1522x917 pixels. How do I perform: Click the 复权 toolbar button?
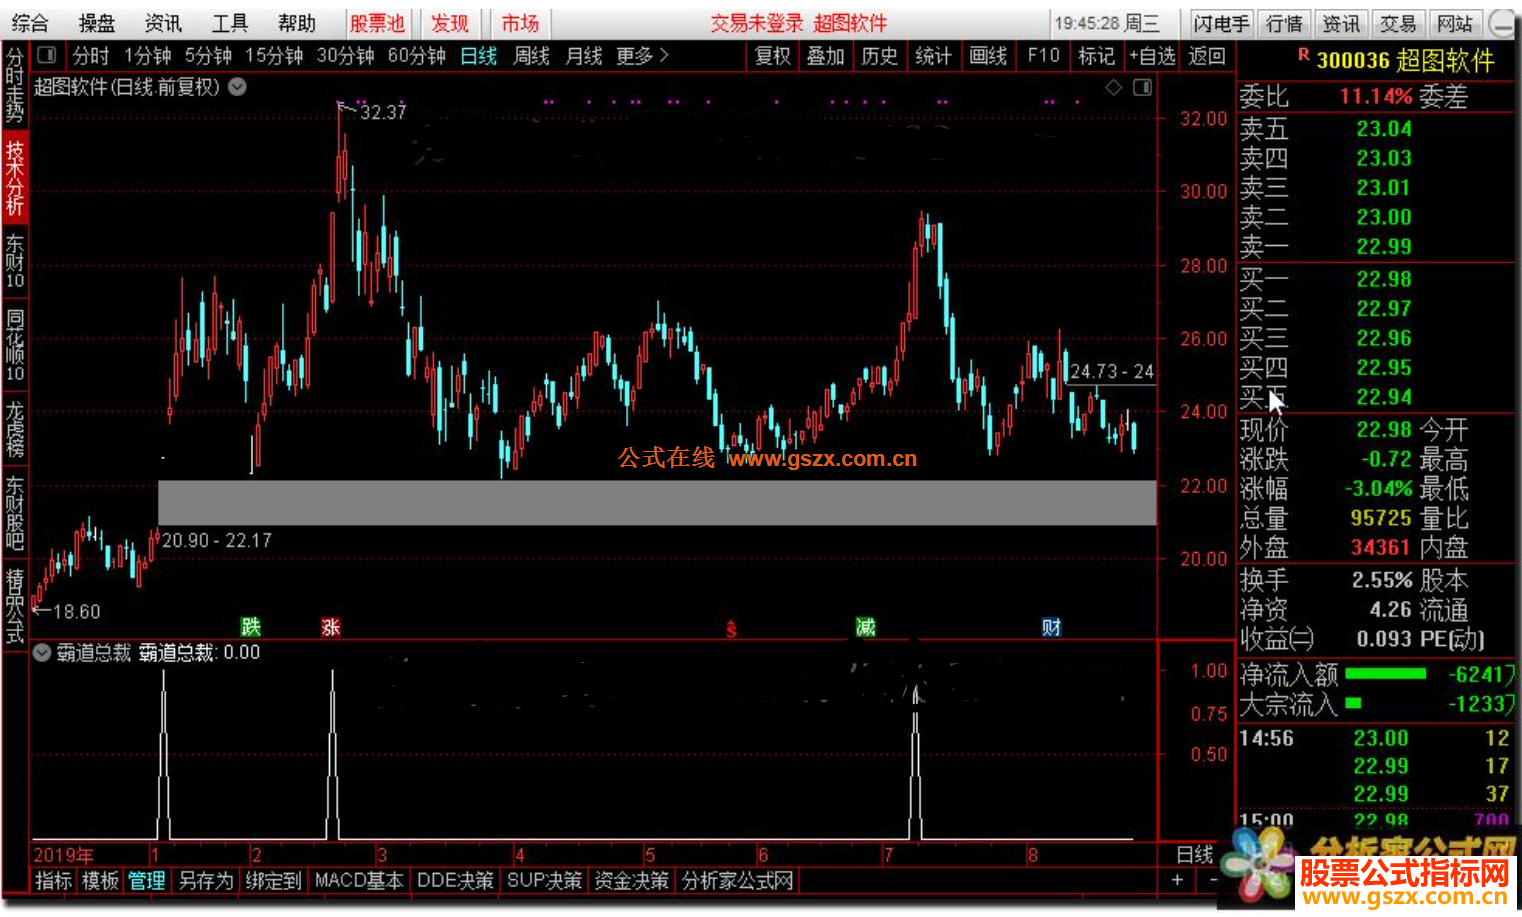tap(773, 56)
